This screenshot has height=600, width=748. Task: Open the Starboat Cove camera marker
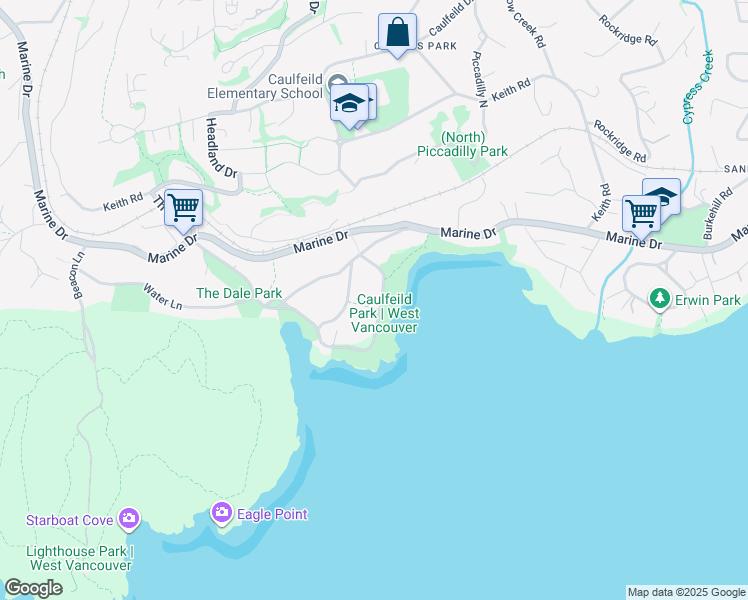pos(128,519)
